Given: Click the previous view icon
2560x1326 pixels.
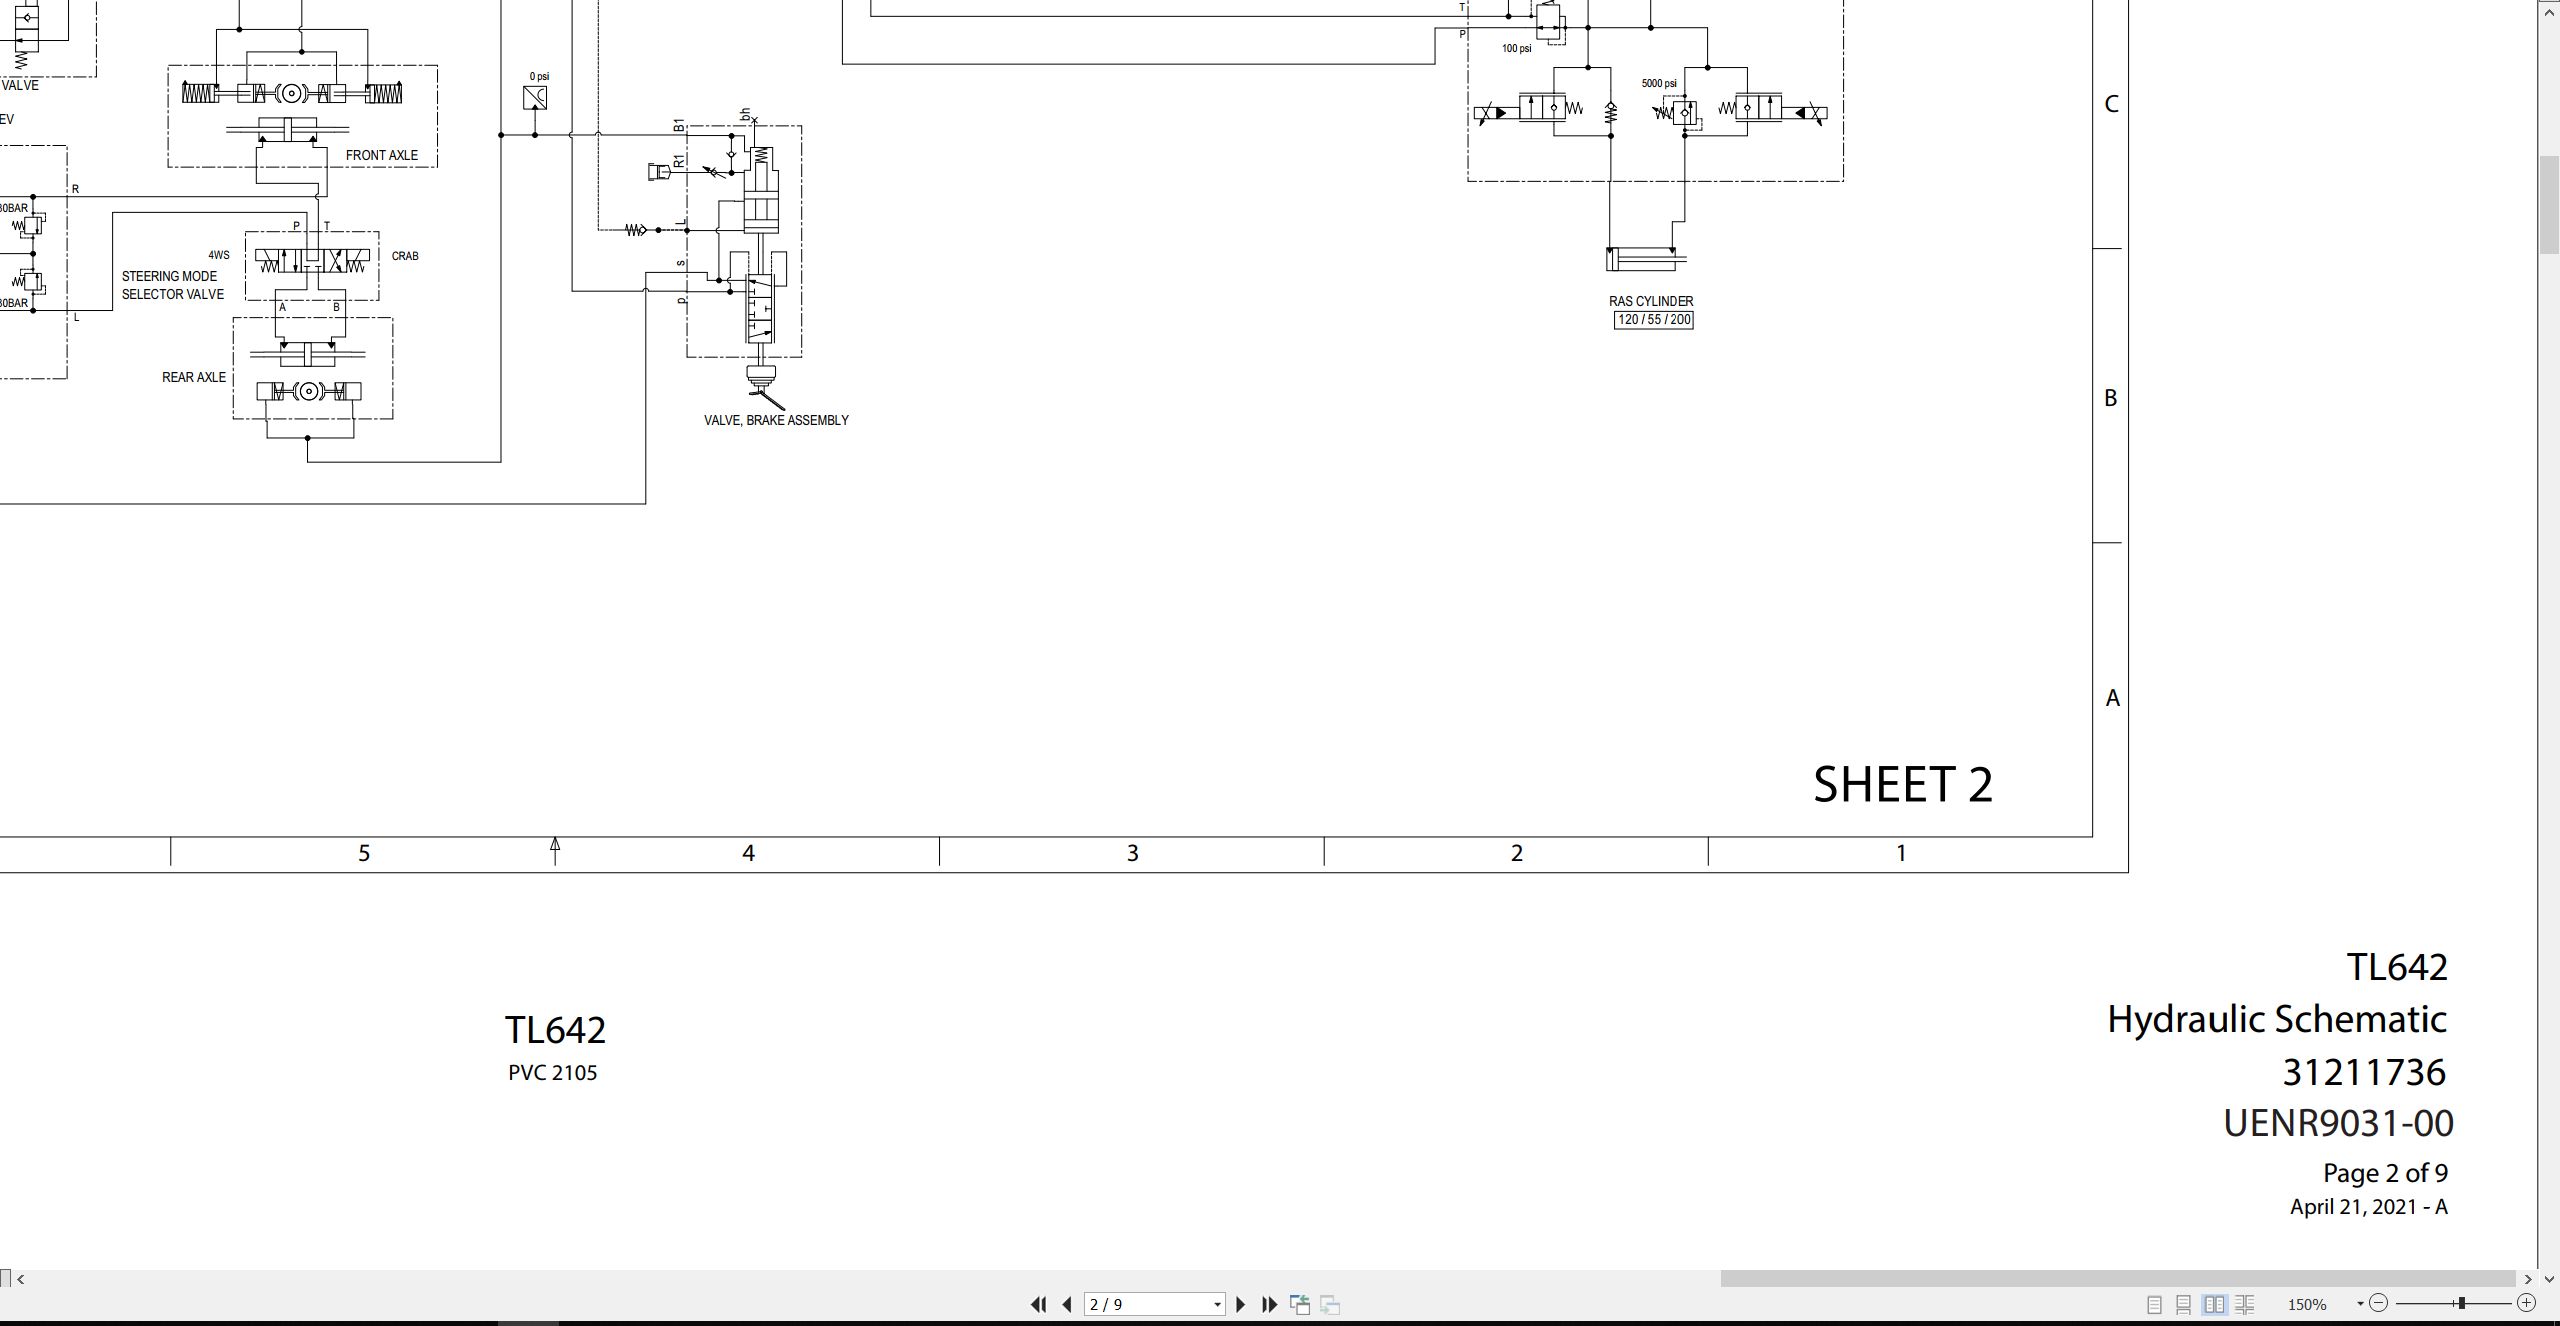Looking at the screenshot, I should click(x=1300, y=1304).
